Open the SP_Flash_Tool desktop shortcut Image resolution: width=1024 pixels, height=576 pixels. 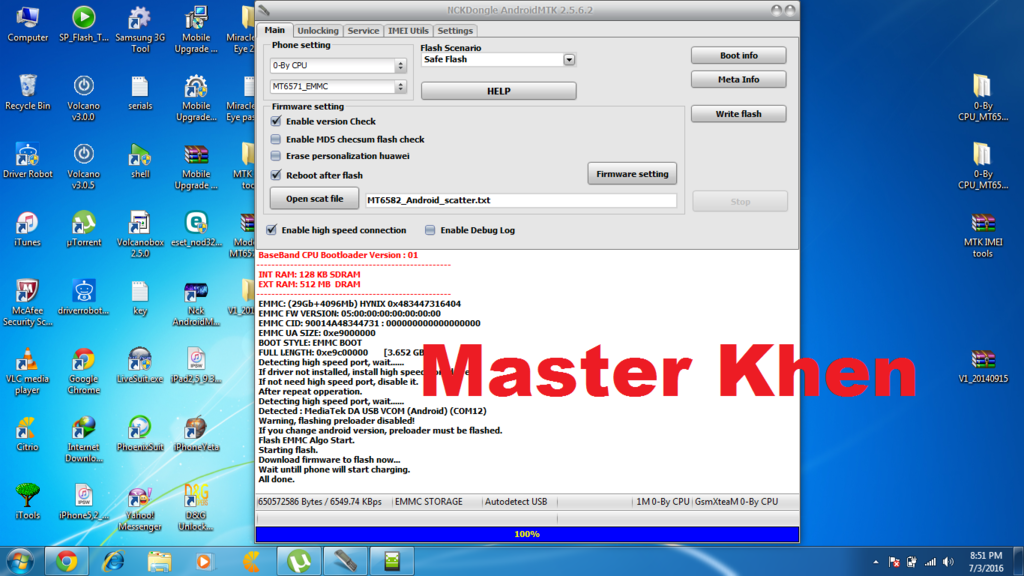pos(84,19)
